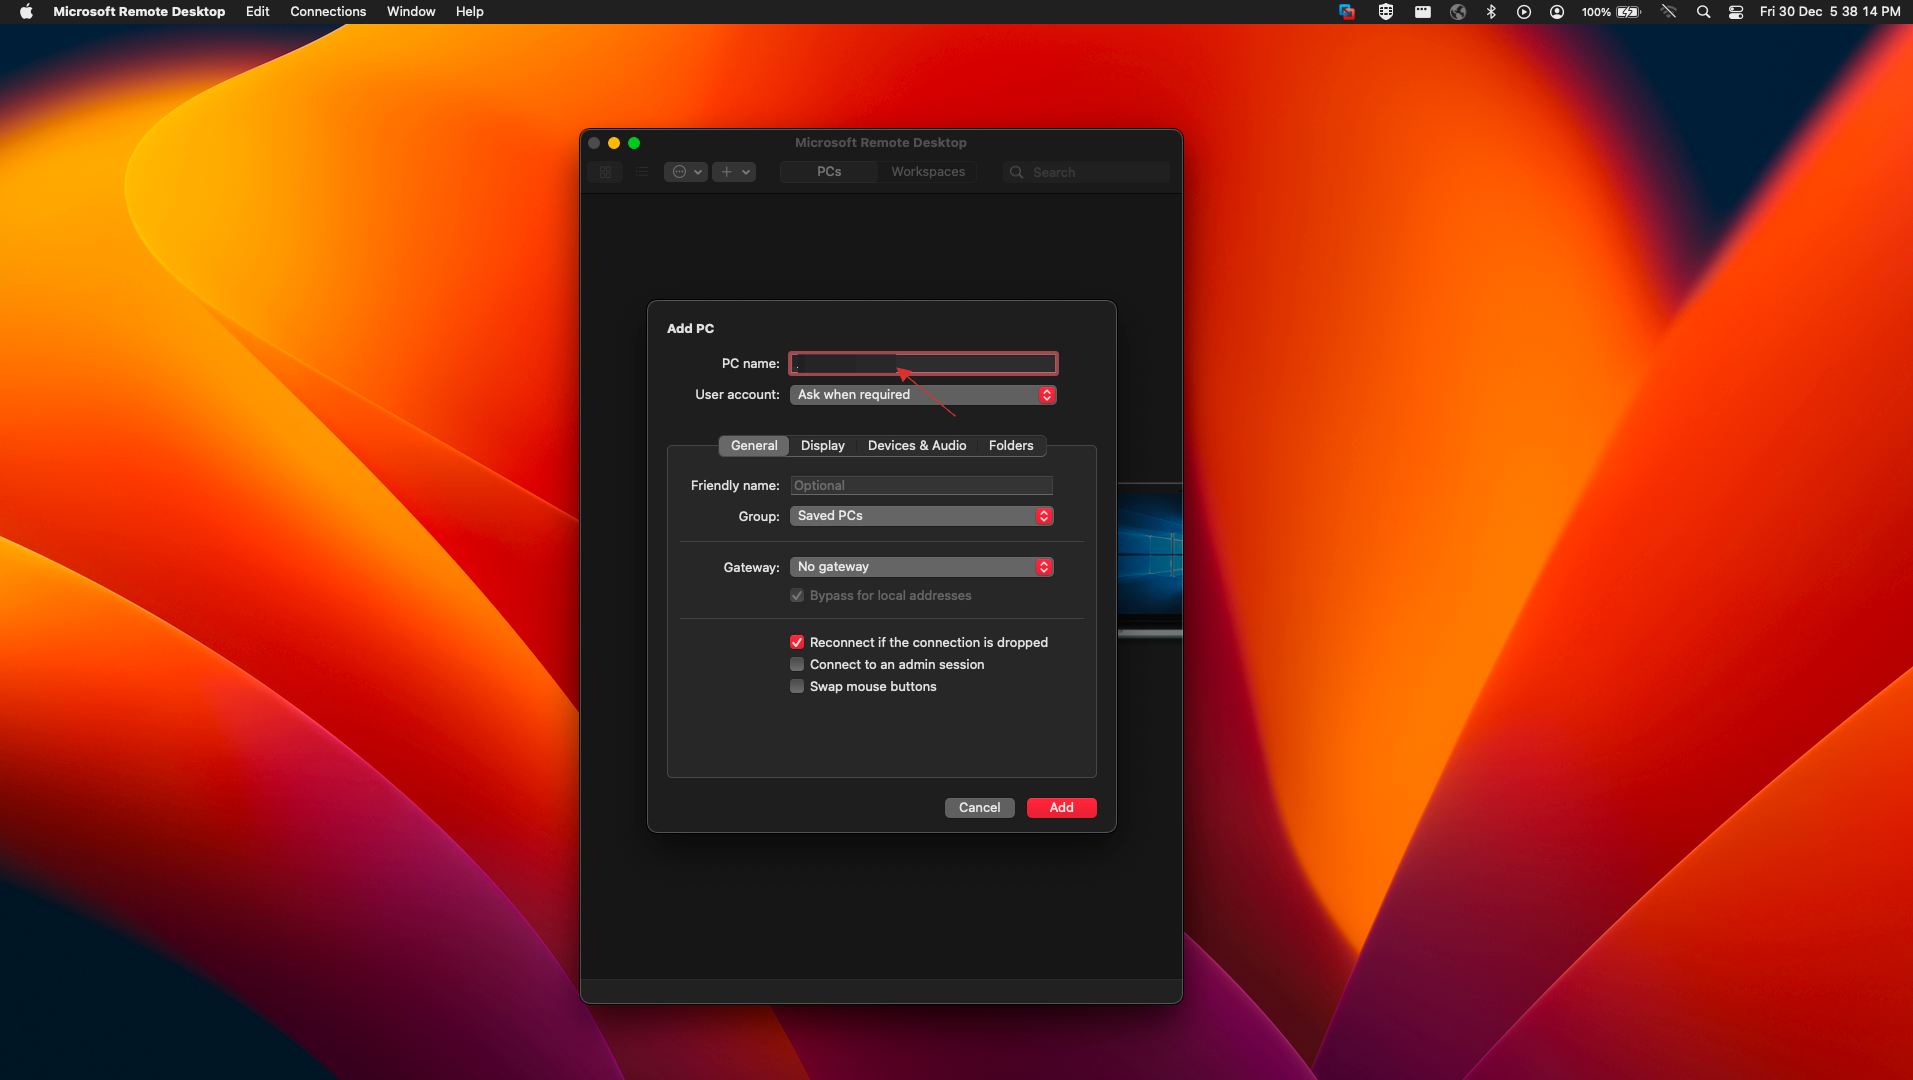Open the Help menu
1913x1080 pixels.
pos(470,12)
